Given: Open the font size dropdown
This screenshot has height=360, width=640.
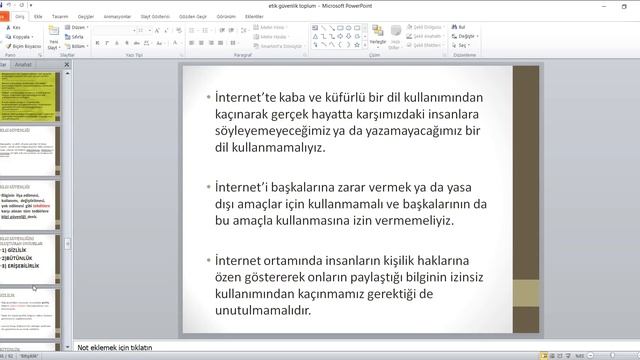Looking at the screenshot, I should [149, 31].
